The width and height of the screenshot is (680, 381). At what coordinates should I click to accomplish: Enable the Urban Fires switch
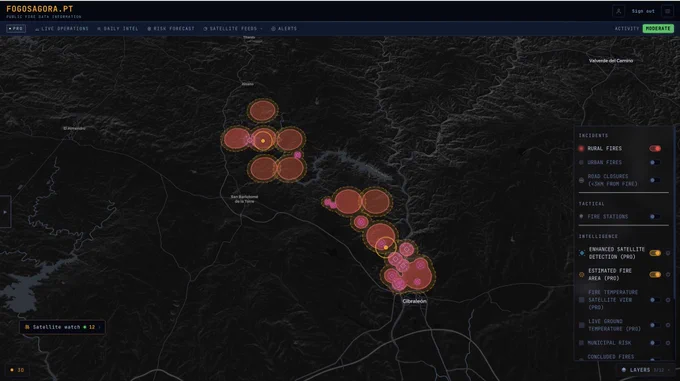655,163
